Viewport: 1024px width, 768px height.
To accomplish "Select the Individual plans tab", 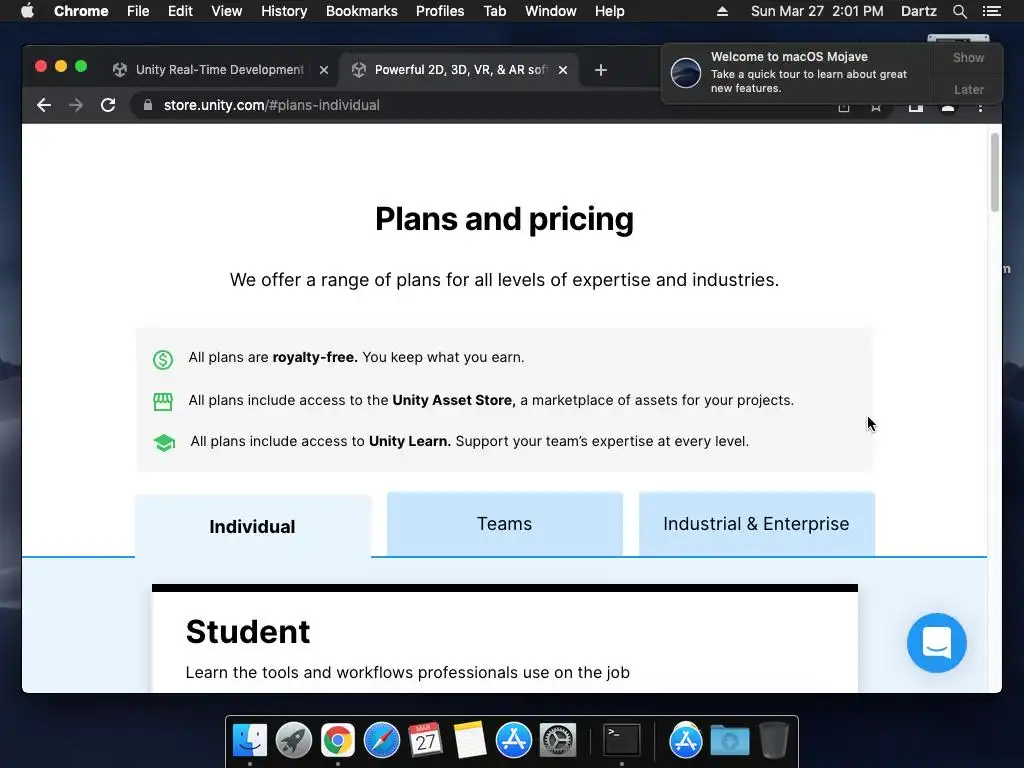I will 253,526.
